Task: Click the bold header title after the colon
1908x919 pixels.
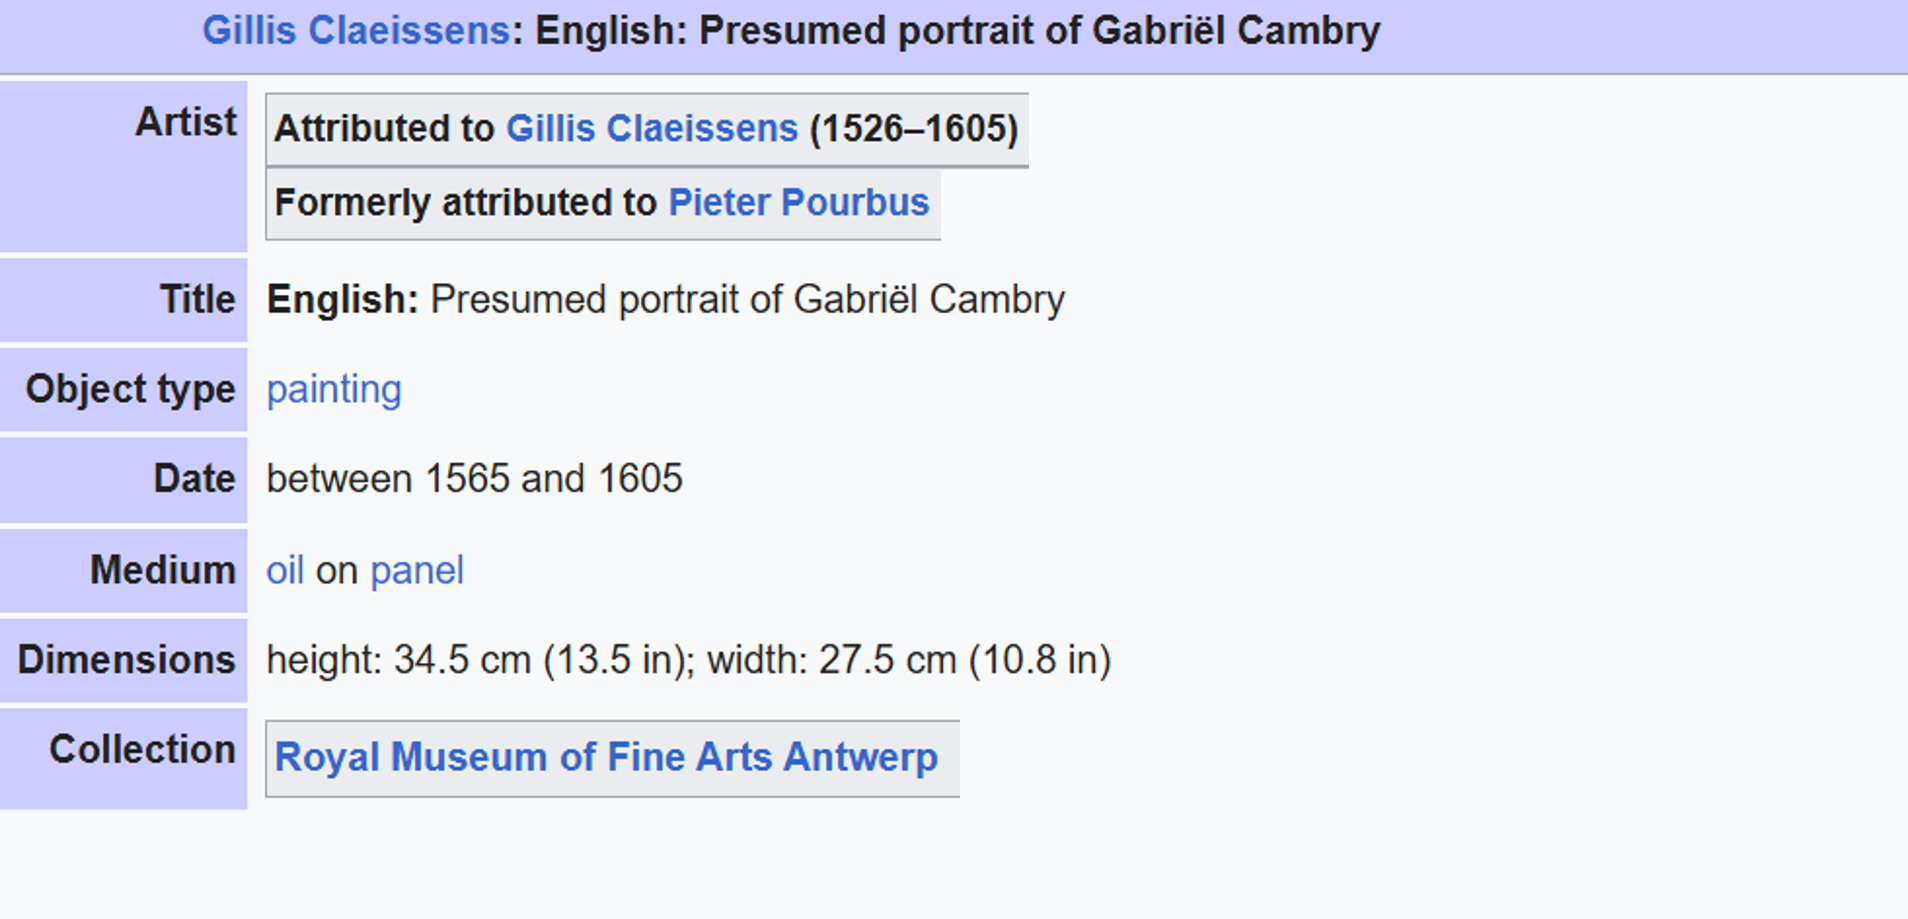Action: [957, 31]
